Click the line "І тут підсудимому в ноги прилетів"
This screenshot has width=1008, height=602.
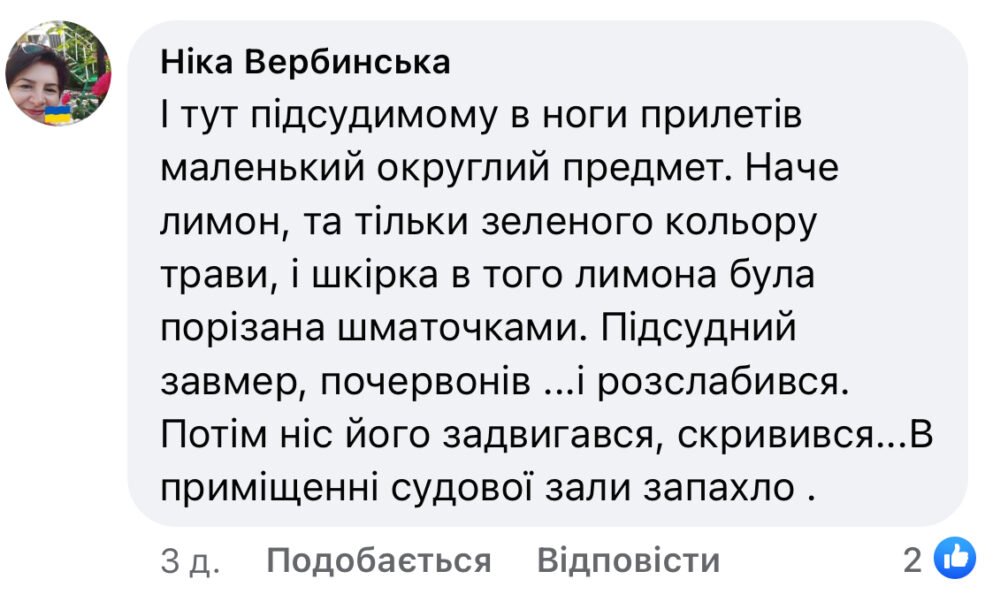coord(481,116)
